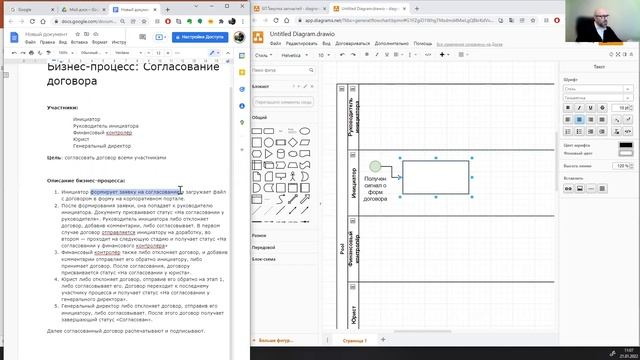
Task: Collapse the Инициатор swimlane
Action: click(353, 155)
